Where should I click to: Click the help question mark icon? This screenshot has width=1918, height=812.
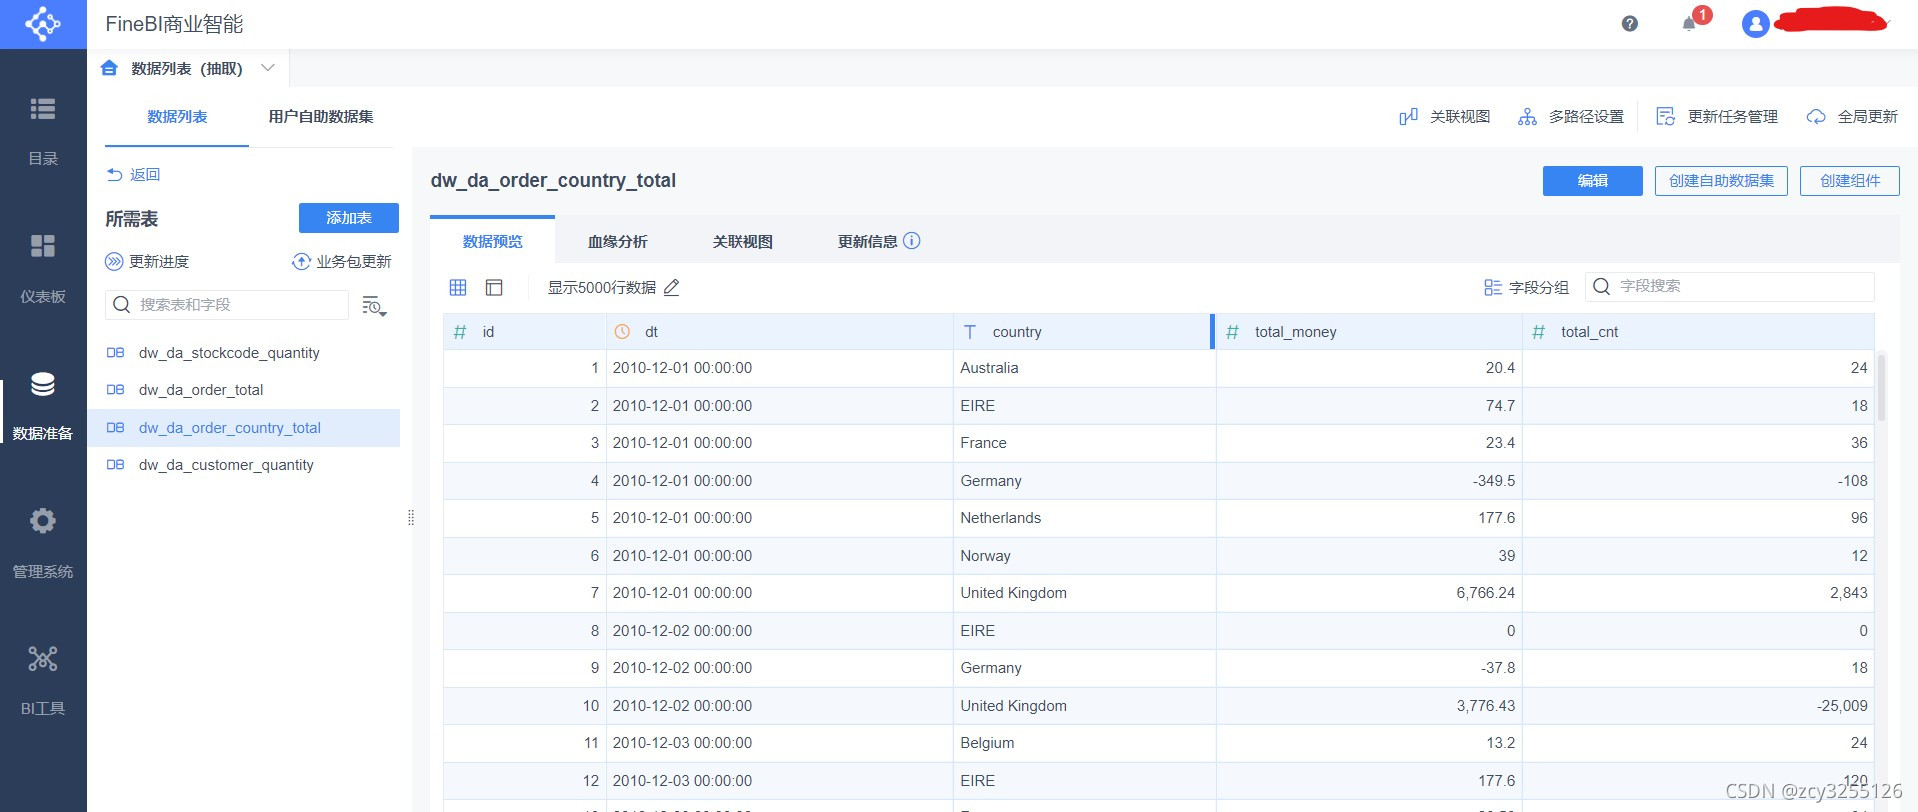1630,24
